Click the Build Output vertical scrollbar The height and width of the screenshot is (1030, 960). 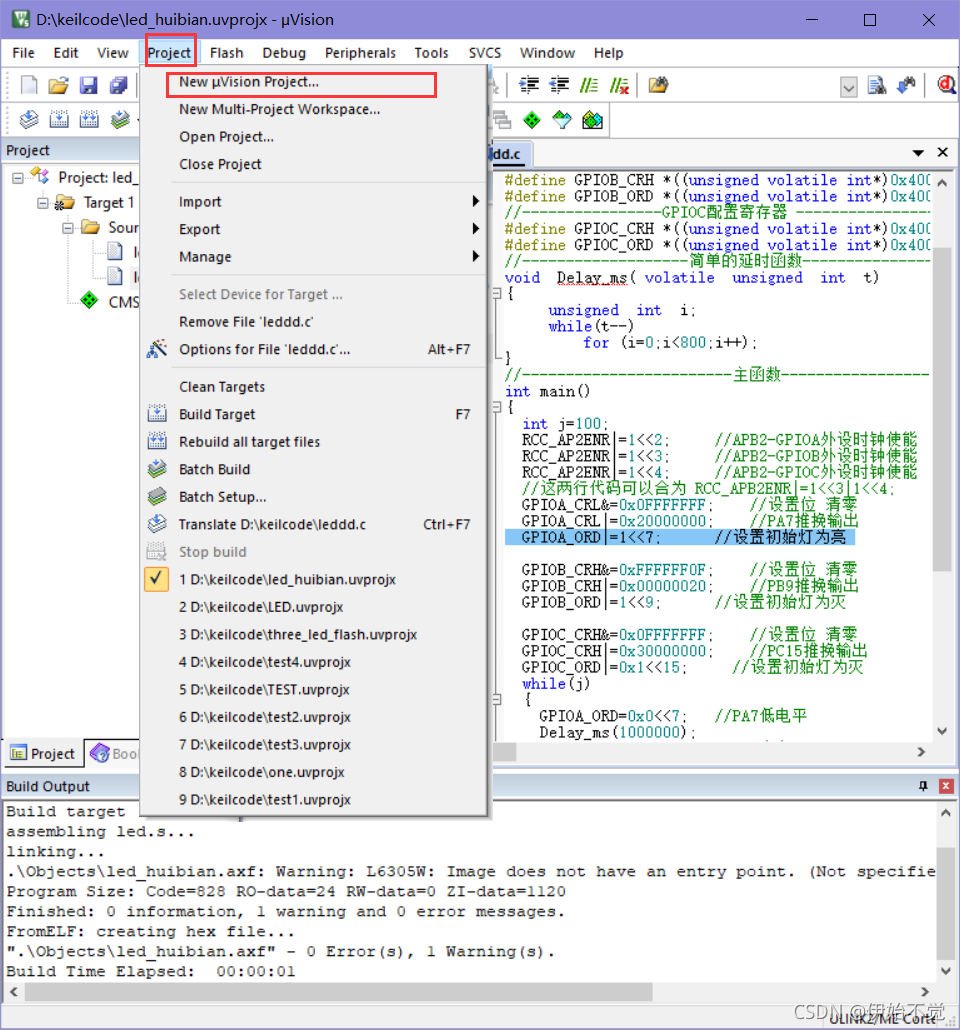pos(946,903)
